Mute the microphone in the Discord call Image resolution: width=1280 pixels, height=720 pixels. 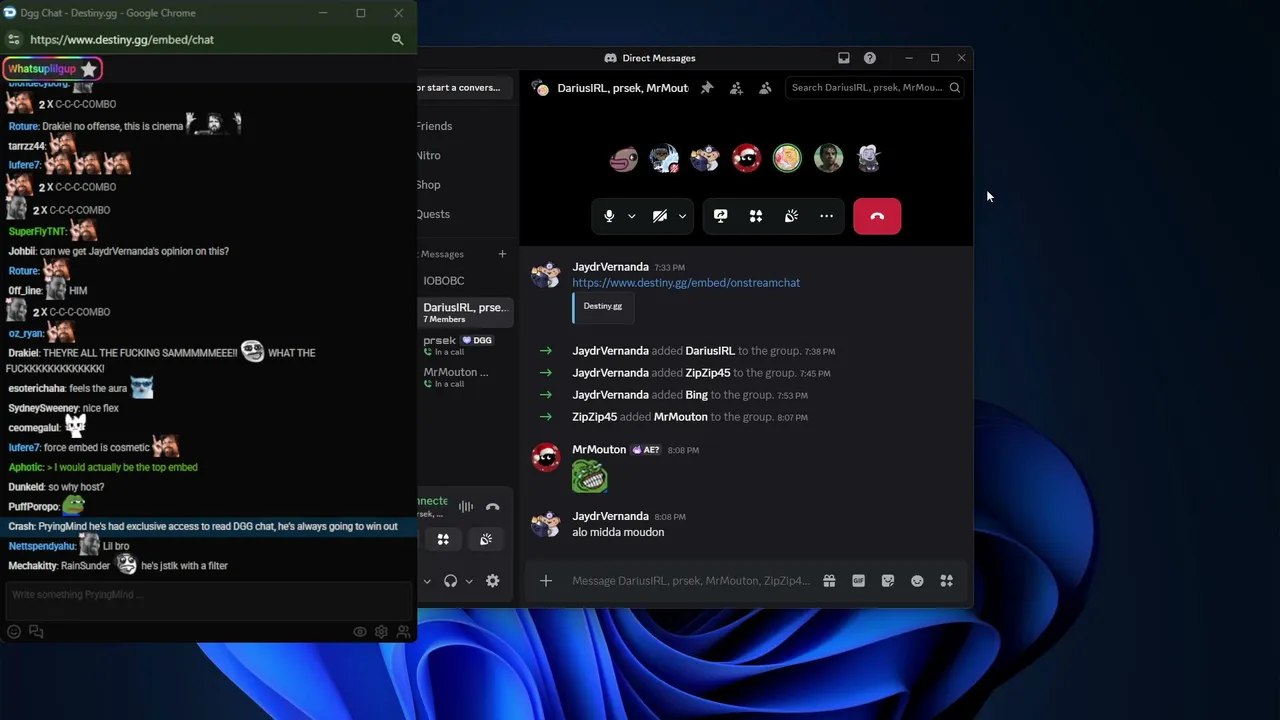tap(609, 216)
